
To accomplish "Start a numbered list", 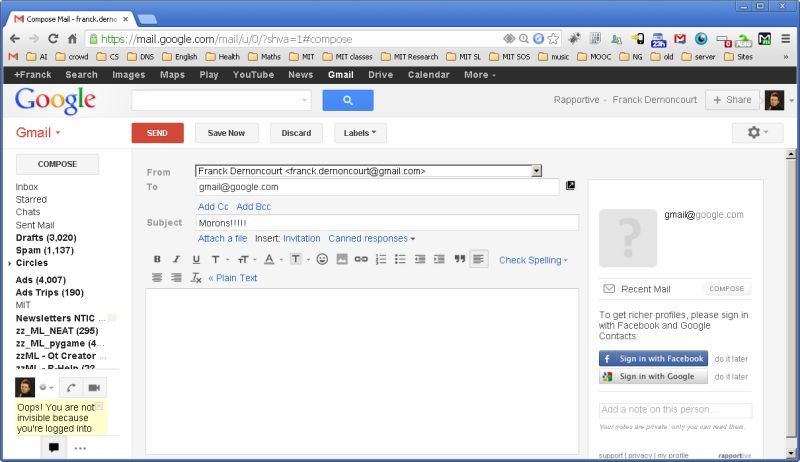I will 381,259.
